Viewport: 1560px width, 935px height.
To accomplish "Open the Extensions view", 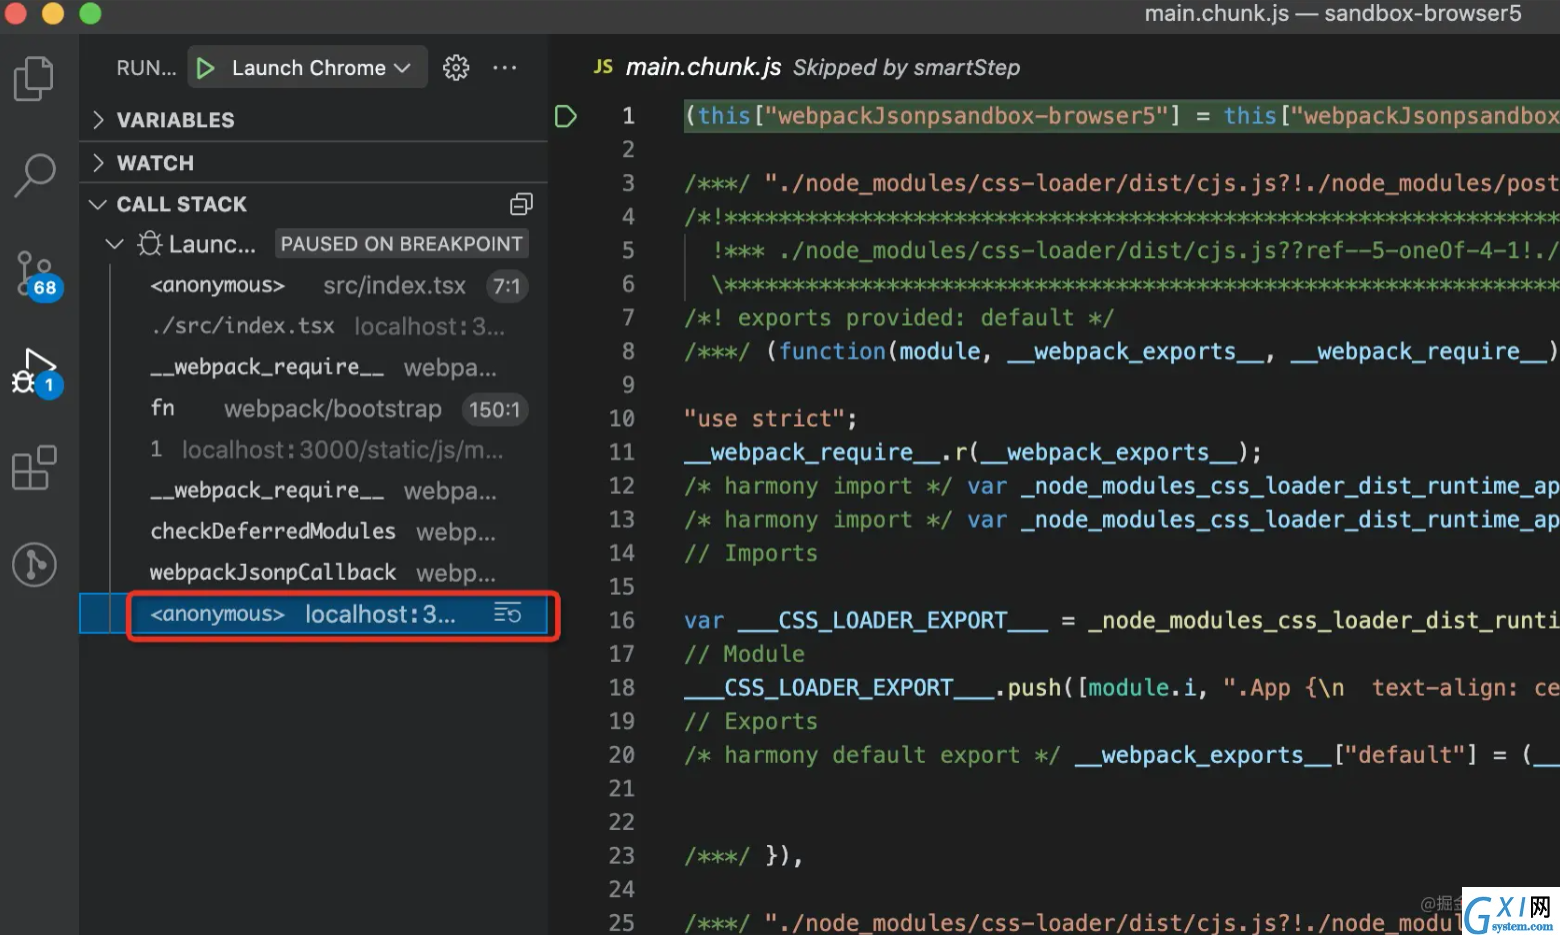I will coord(34,468).
